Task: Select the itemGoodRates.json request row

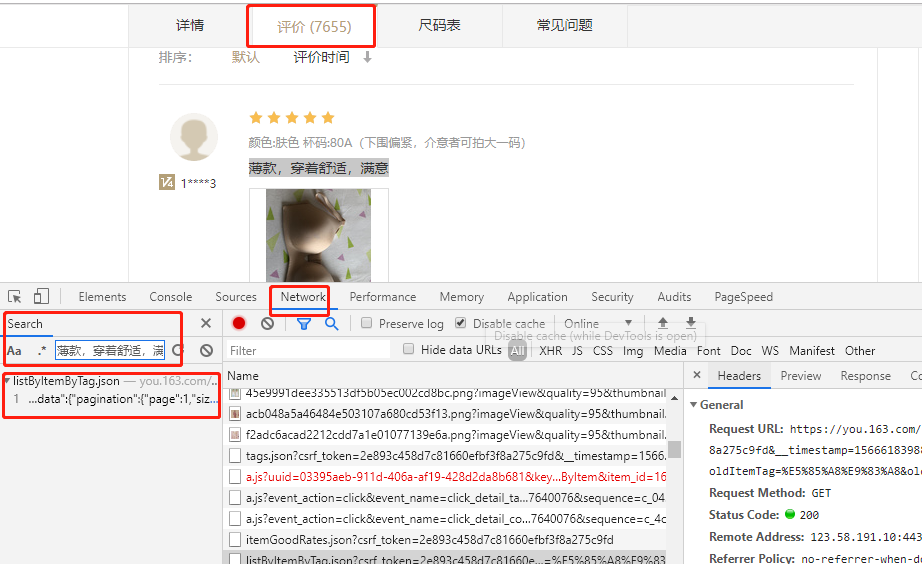Action: [x=447, y=539]
